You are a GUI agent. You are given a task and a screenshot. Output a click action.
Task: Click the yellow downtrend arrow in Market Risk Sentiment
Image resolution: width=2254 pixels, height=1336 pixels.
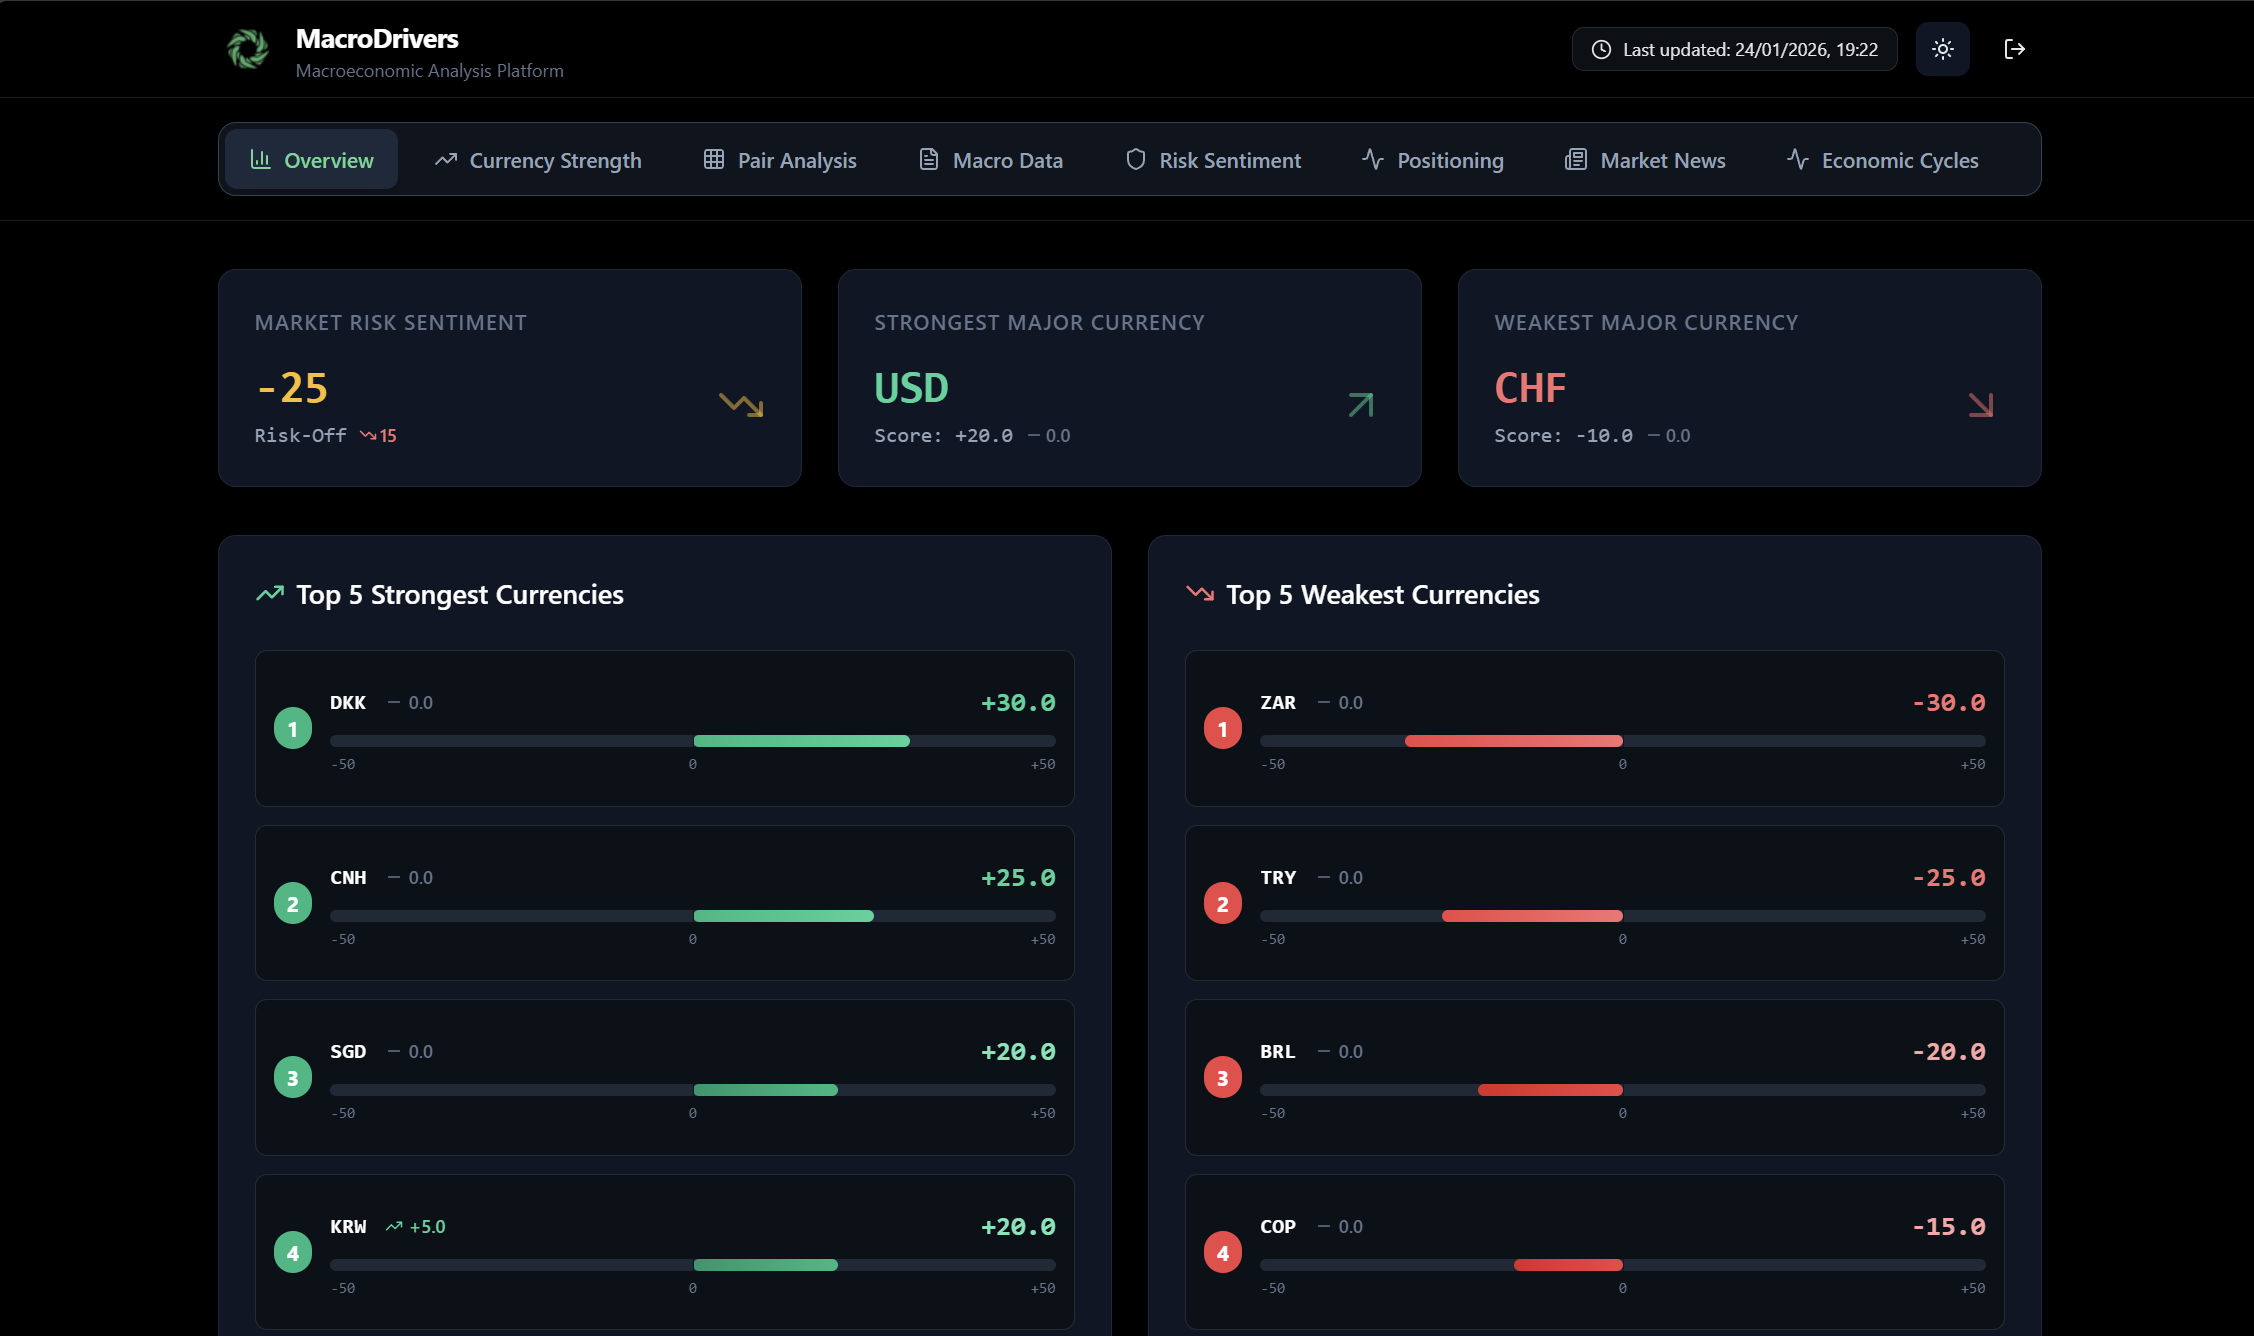click(x=741, y=404)
